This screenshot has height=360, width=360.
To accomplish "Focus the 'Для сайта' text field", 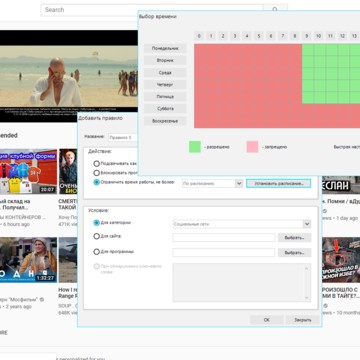I will 224,237.
